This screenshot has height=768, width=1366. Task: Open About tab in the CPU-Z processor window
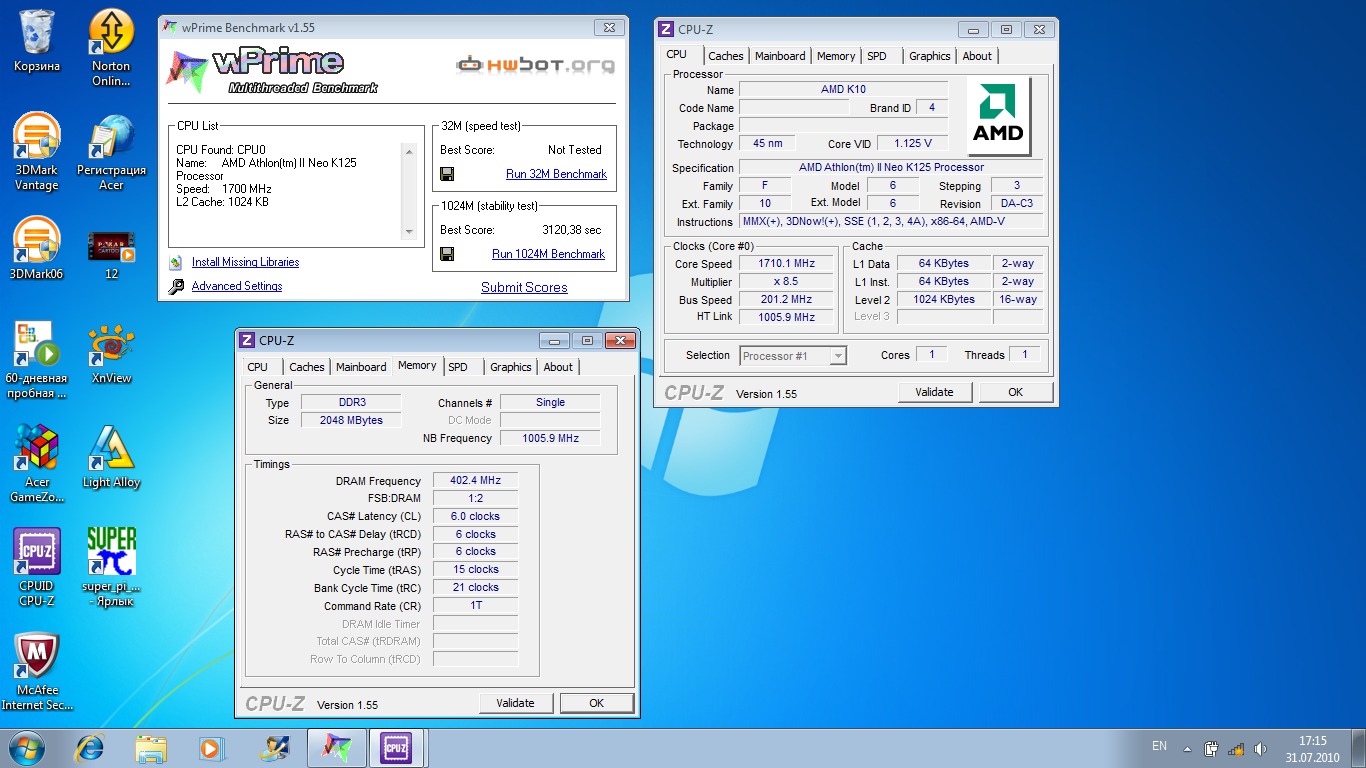(x=977, y=56)
